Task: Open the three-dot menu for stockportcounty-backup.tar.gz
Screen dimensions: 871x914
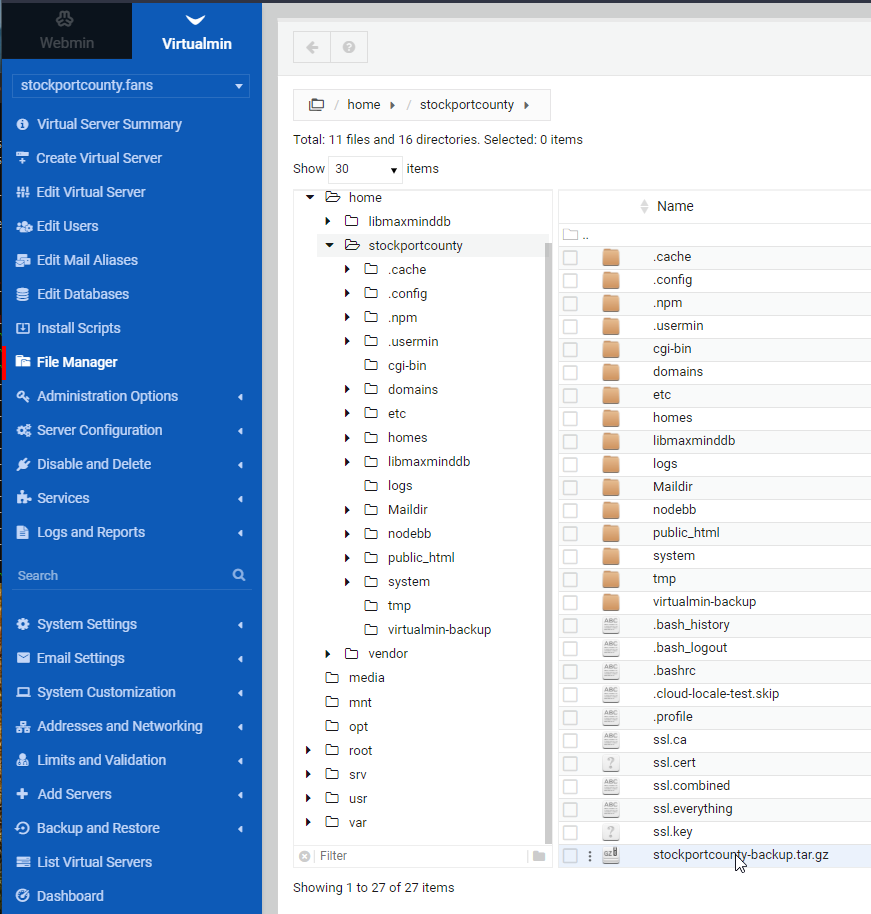Action: pyautogui.click(x=590, y=855)
